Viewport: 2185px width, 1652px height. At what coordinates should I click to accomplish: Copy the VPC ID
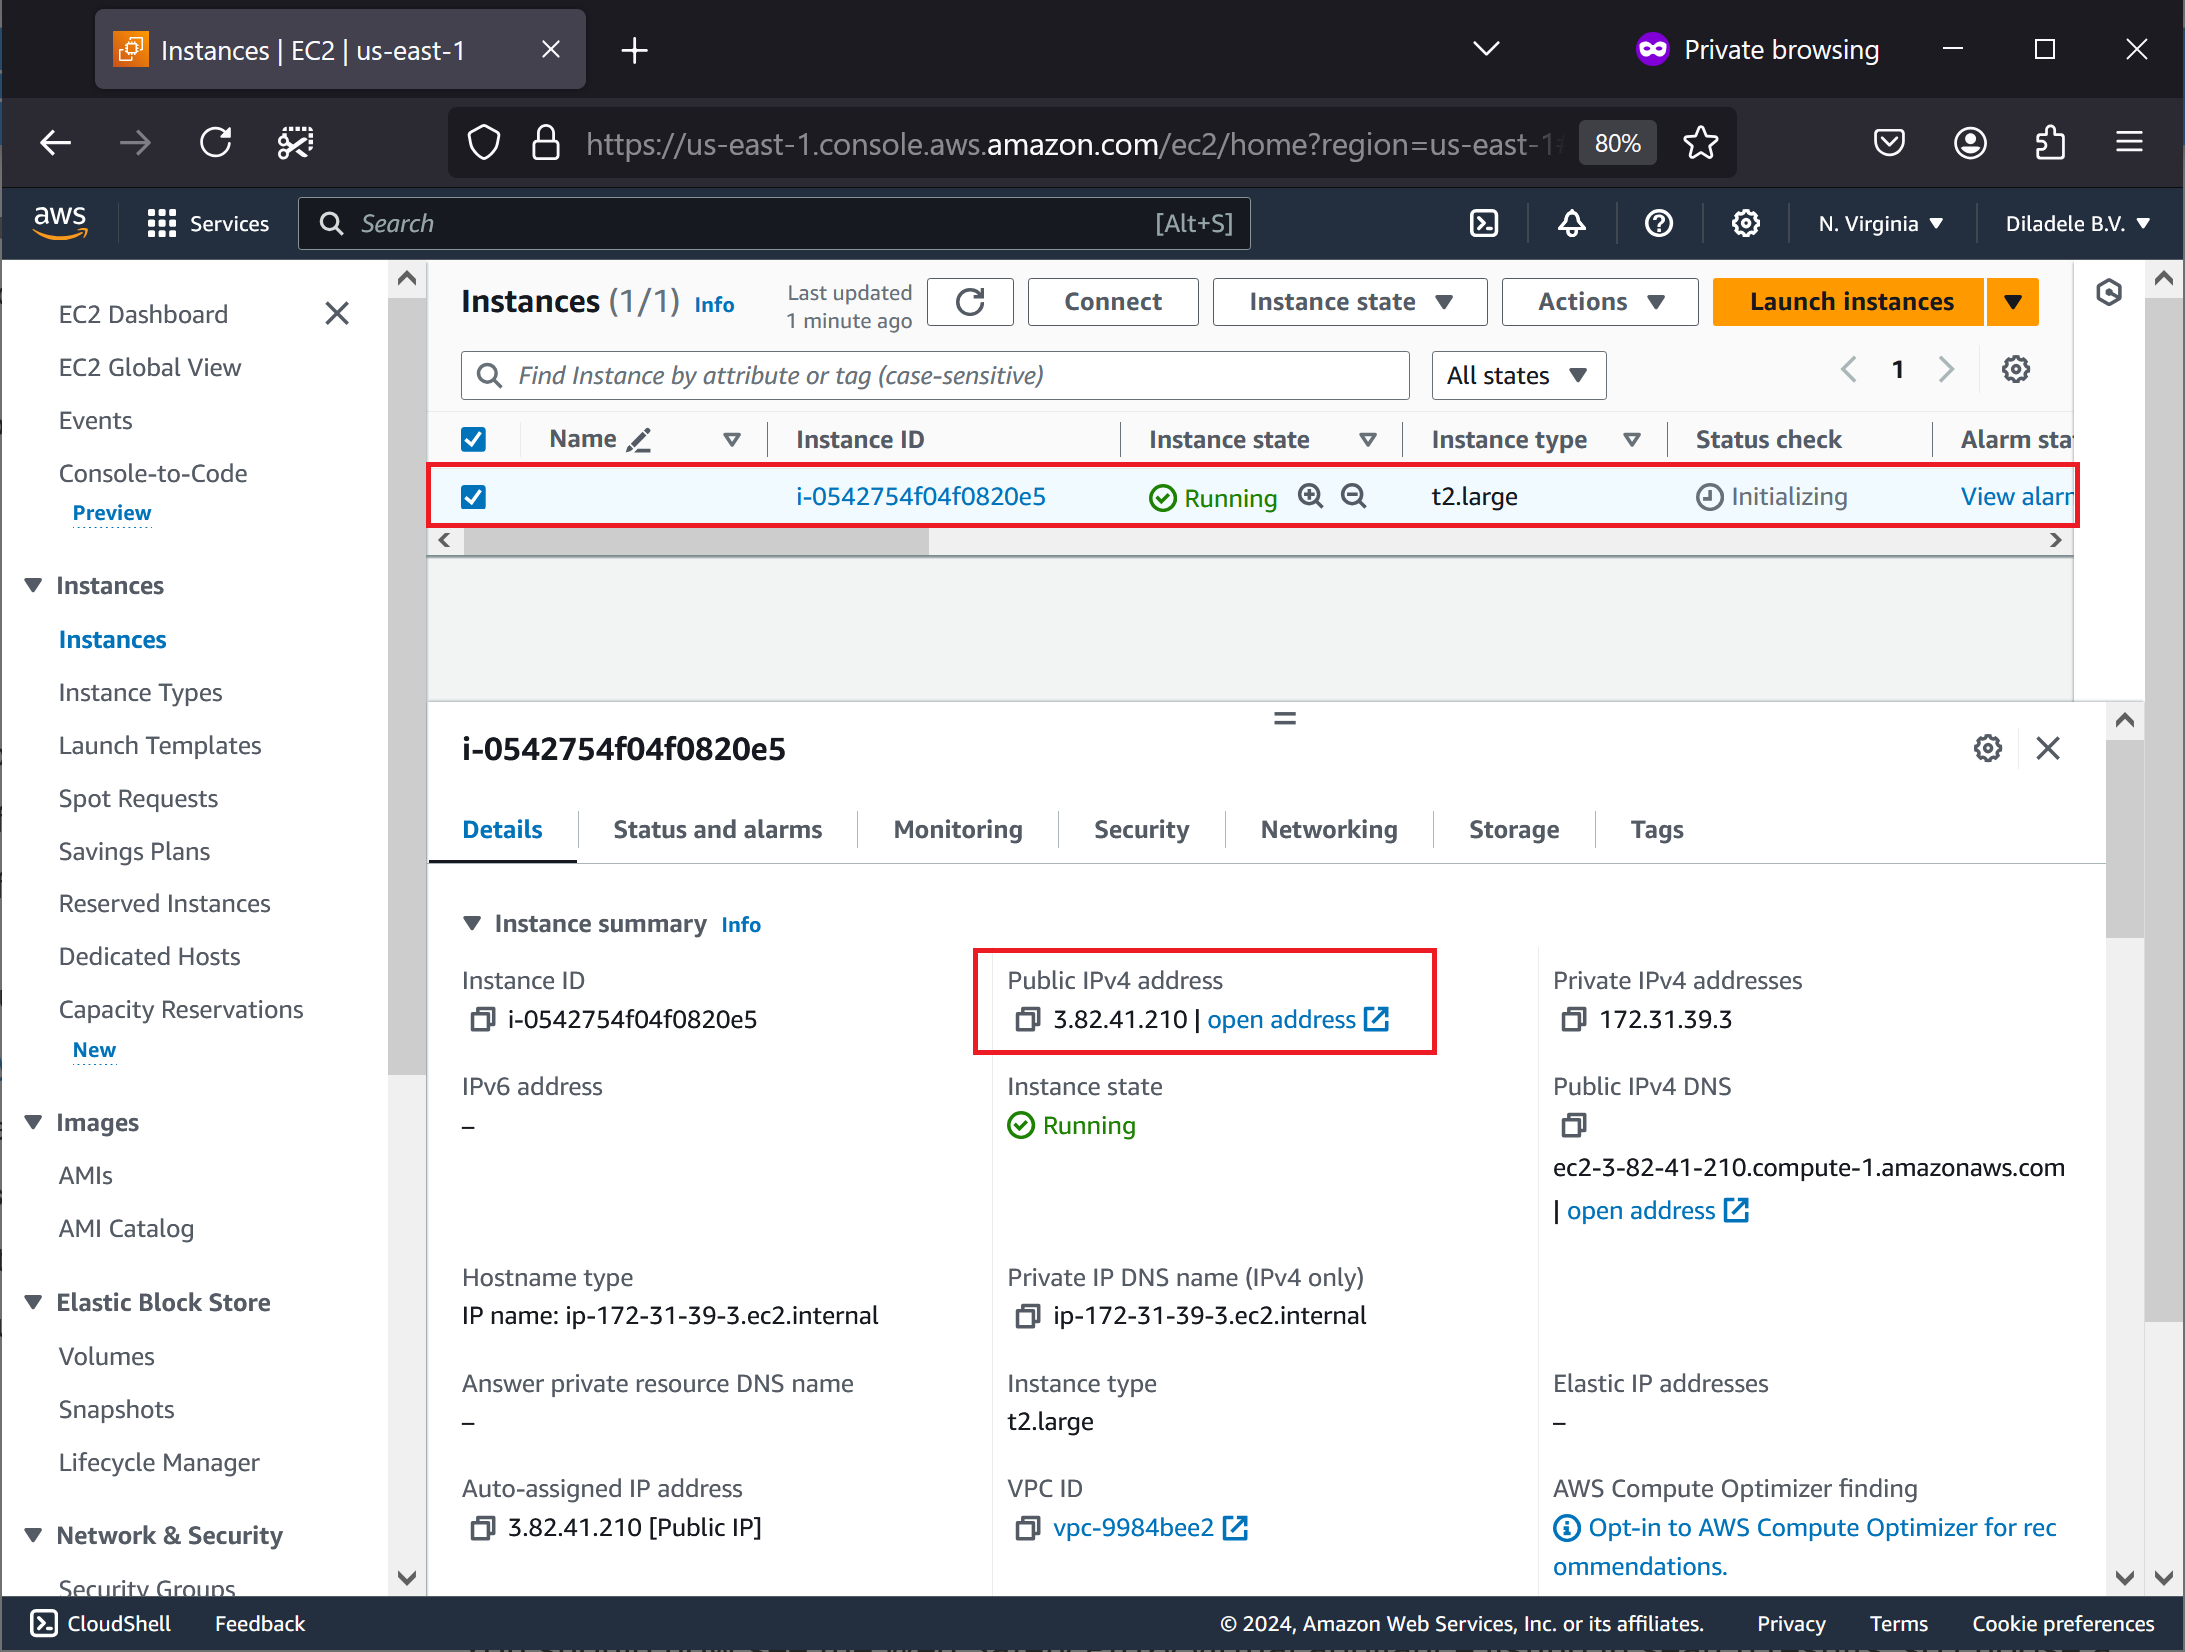[x=1027, y=1528]
